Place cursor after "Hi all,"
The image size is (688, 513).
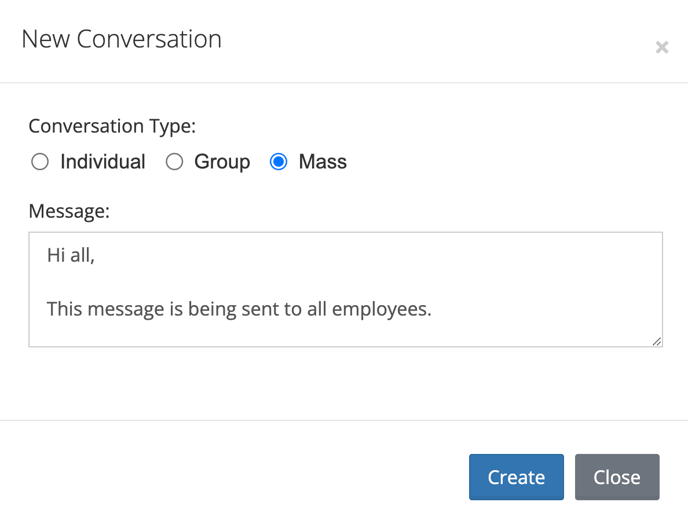(x=95, y=255)
